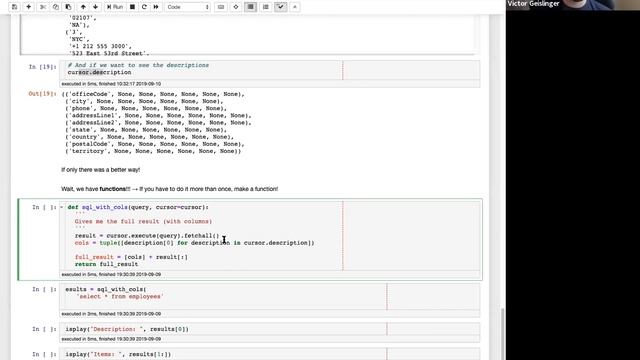Click the 'officeCode' output row
Screen dimensions: 640x360
pos(153,94)
